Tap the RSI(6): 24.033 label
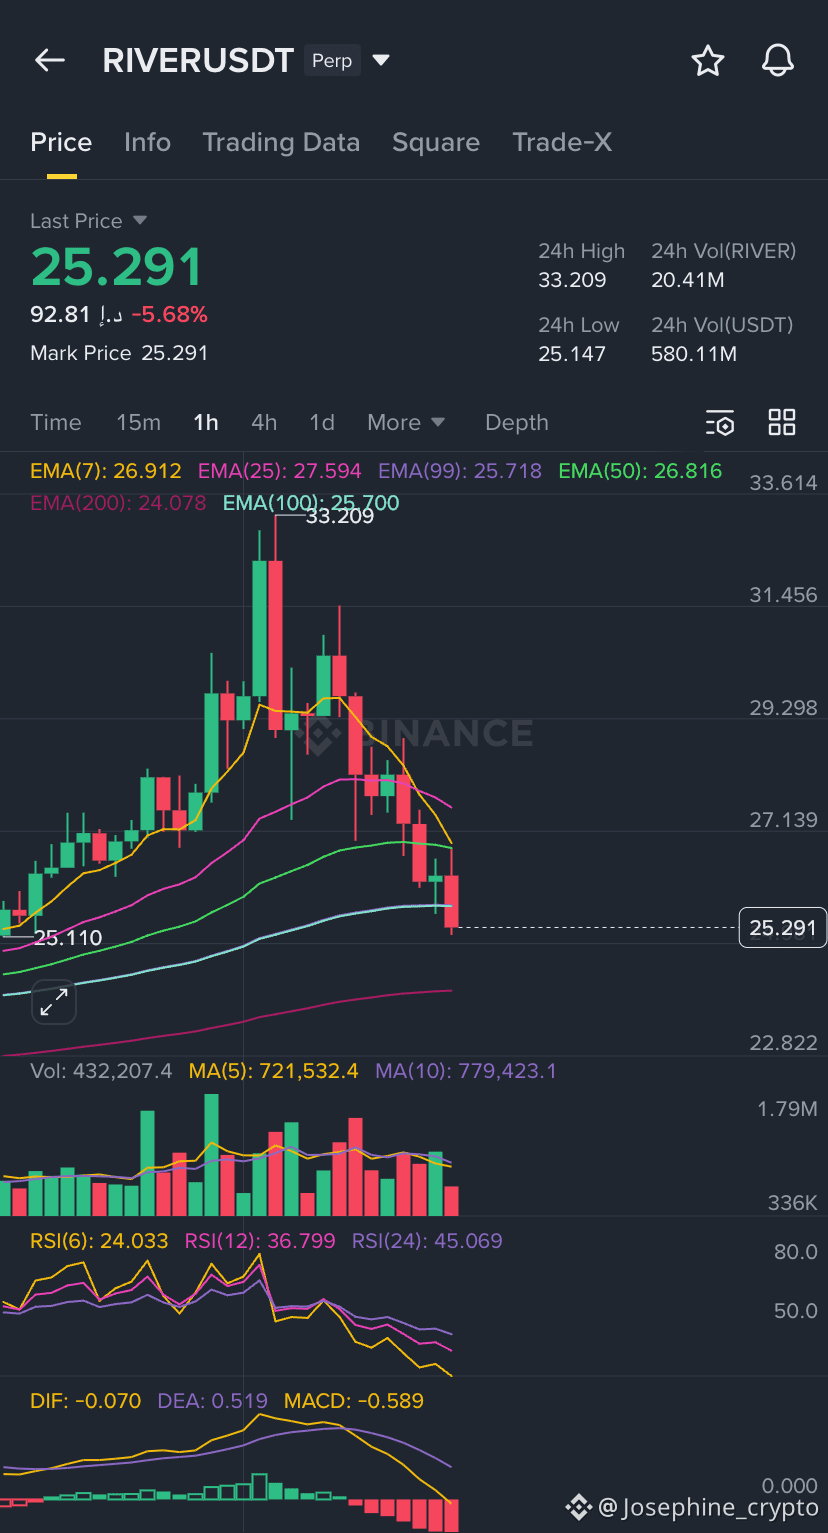Screen dimensions: 828x1533 tap(99, 1241)
